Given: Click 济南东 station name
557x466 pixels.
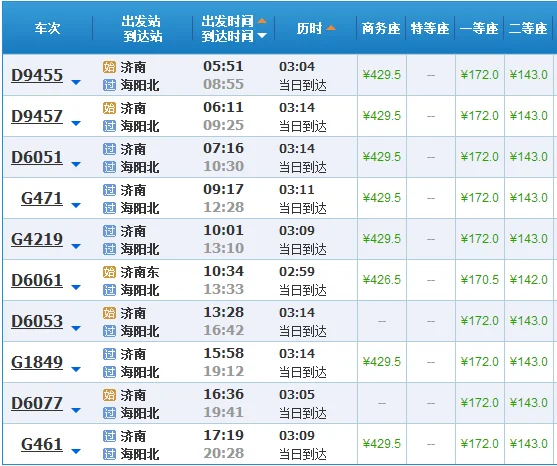Looking at the screenshot, I should pyautogui.click(x=140, y=272).
